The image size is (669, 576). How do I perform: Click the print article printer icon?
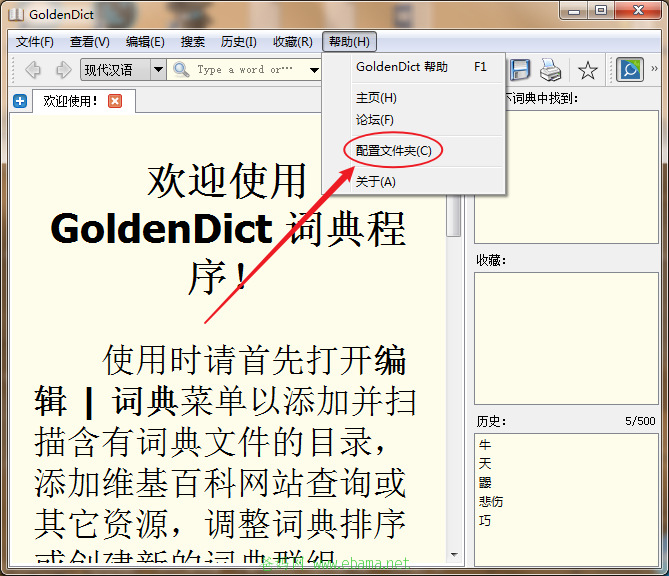click(551, 70)
